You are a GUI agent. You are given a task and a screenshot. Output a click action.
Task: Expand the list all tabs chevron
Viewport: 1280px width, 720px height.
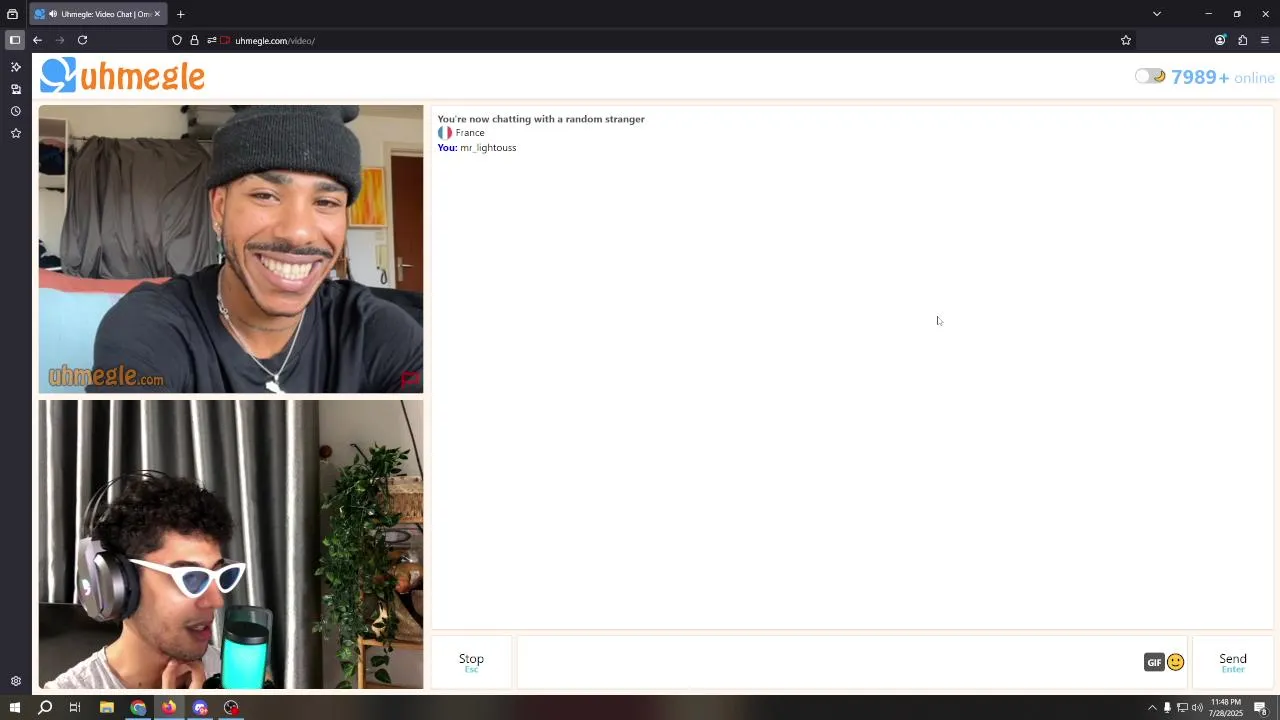pyautogui.click(x=1157, y=14)
